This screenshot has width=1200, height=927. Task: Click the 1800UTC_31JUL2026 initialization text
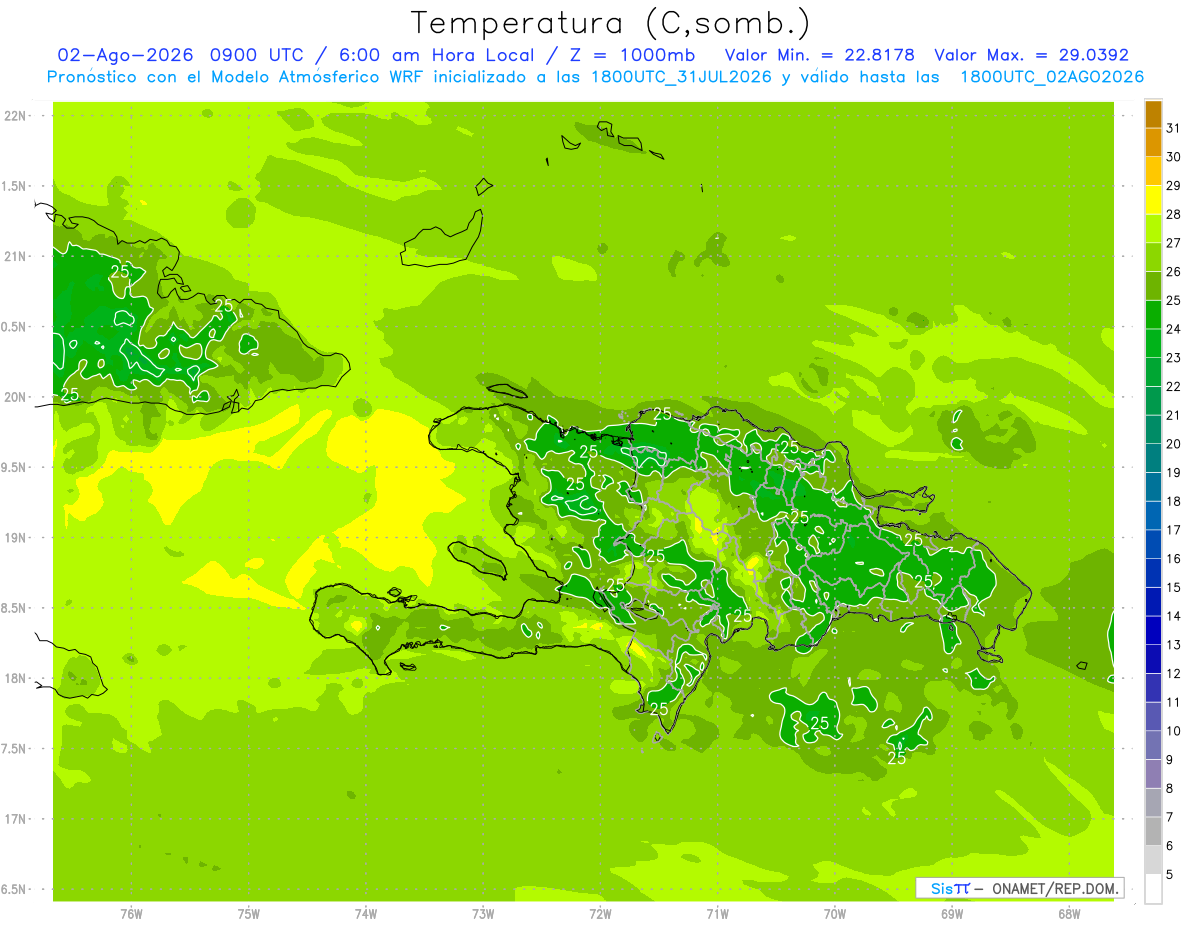pyautogui.click(x=683, y=77)
